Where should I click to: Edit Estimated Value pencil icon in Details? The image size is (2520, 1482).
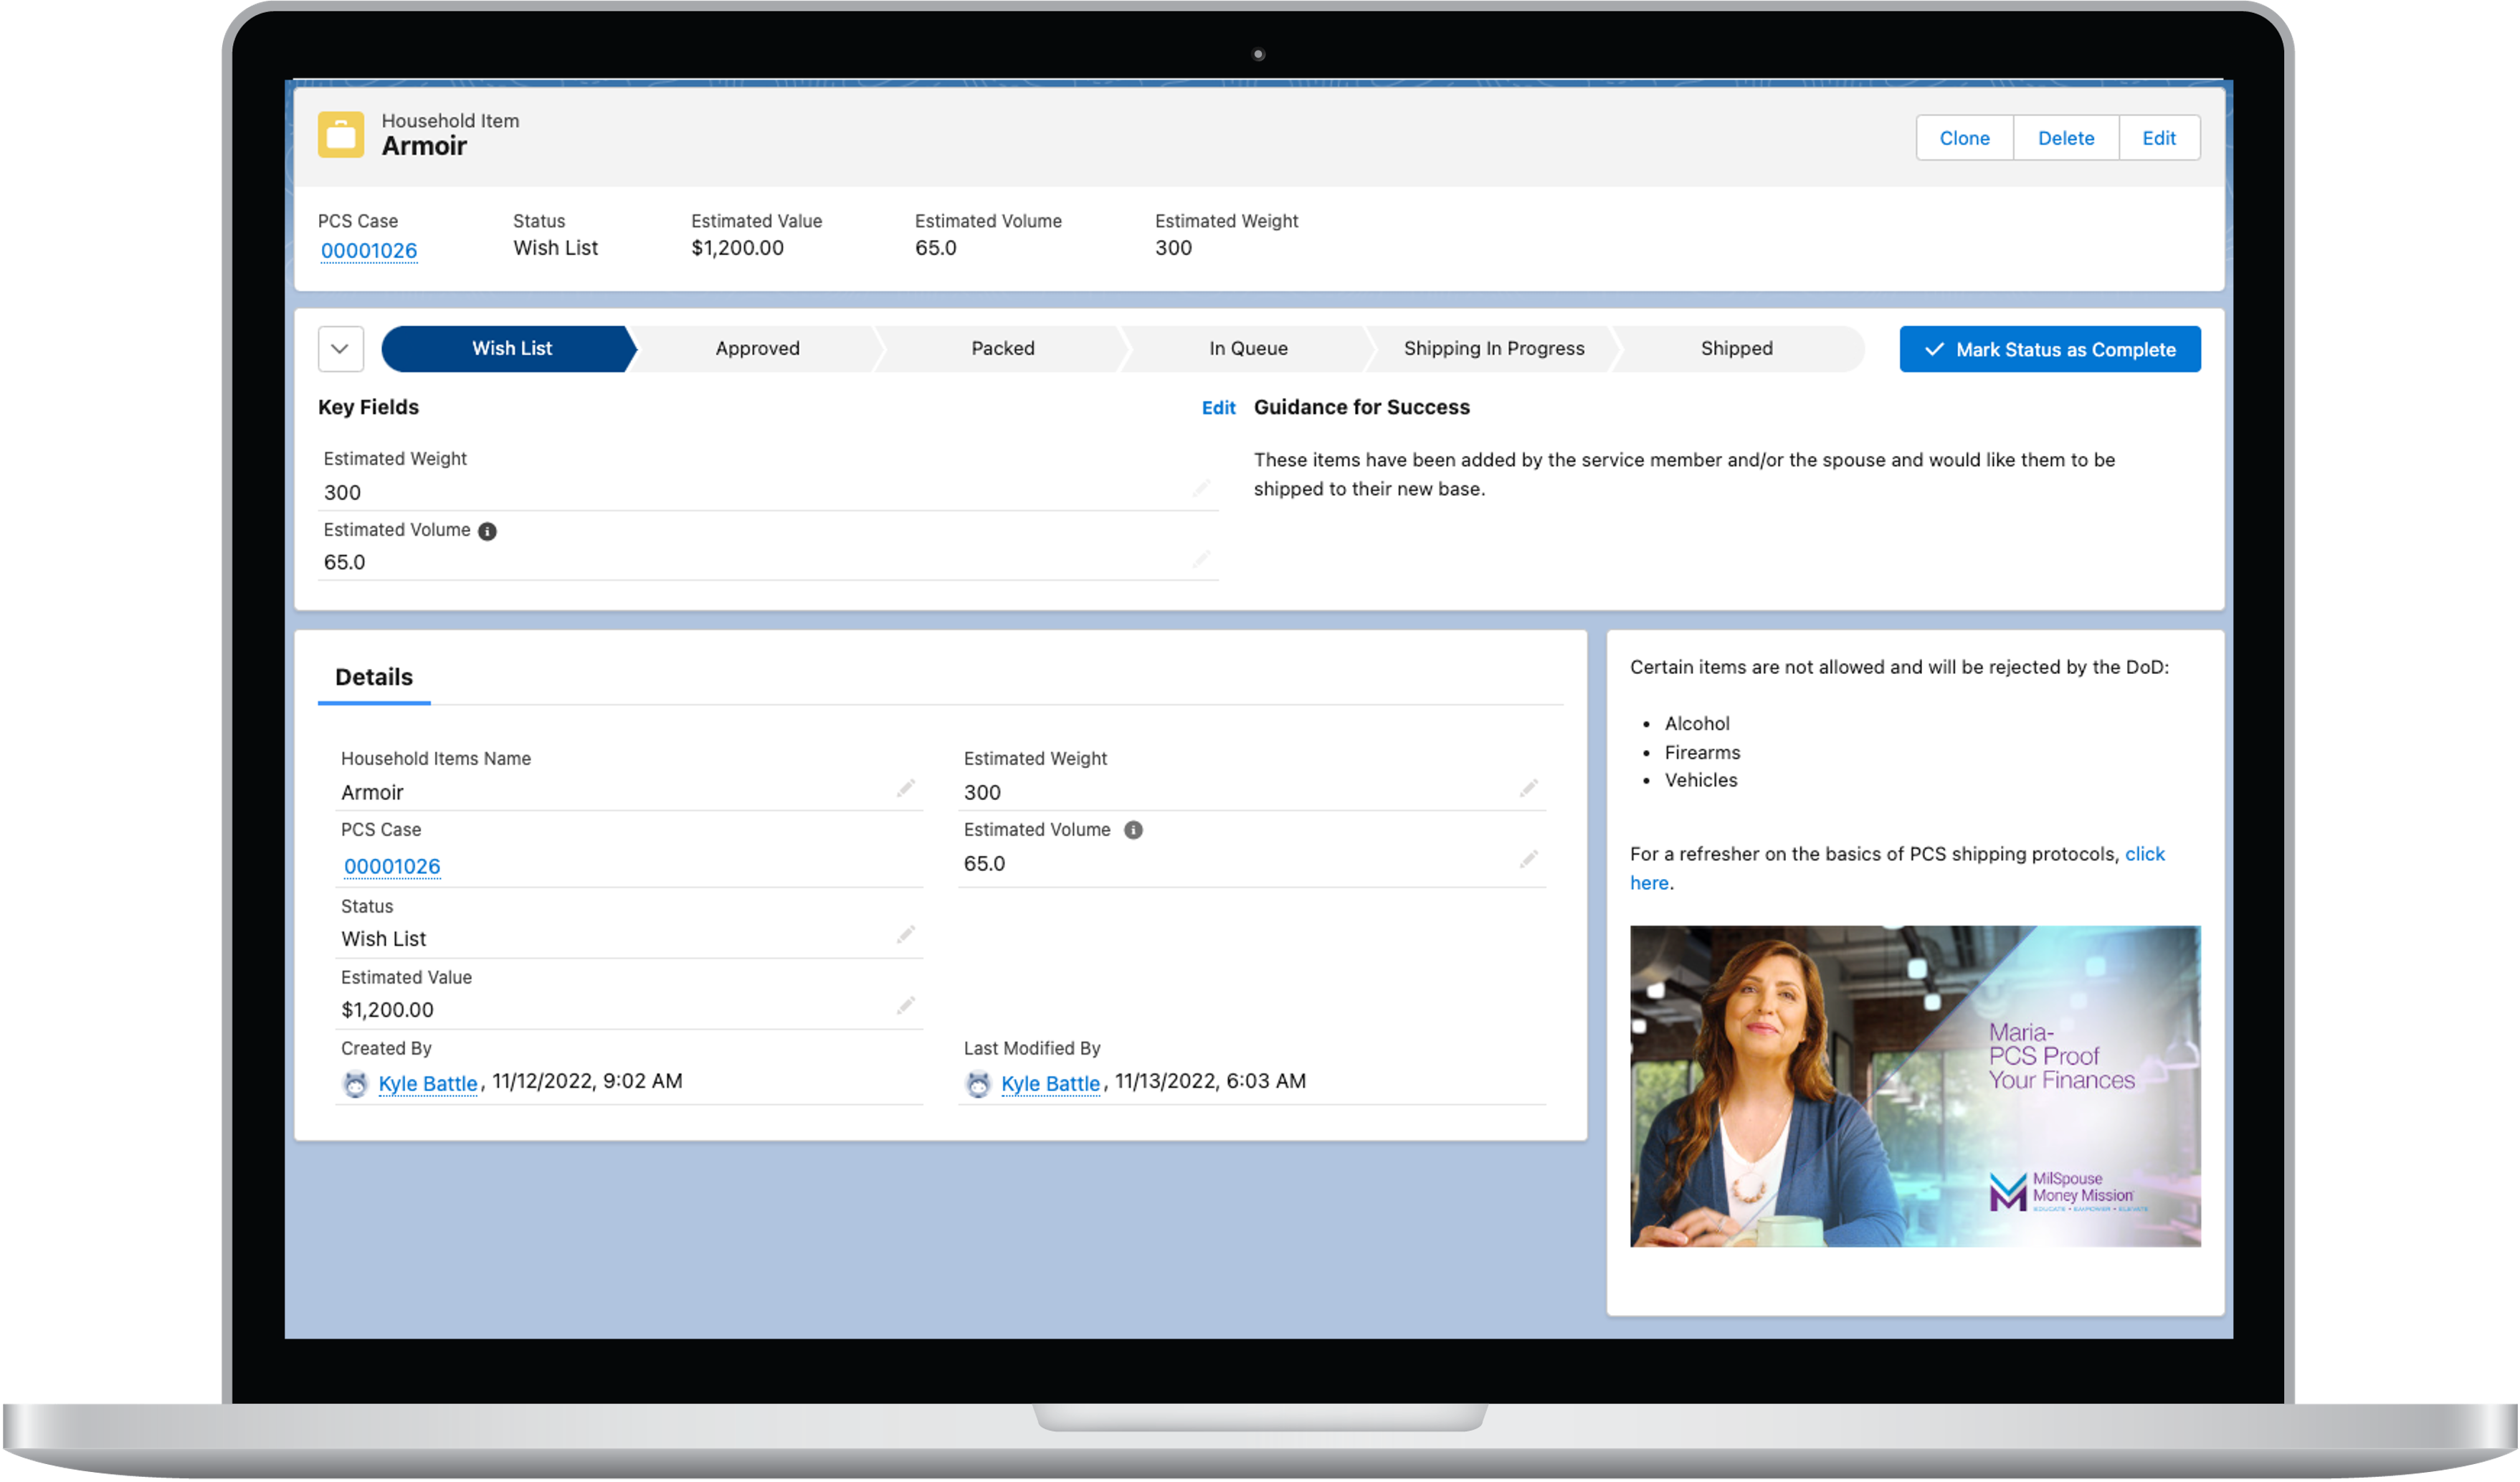905,1006
